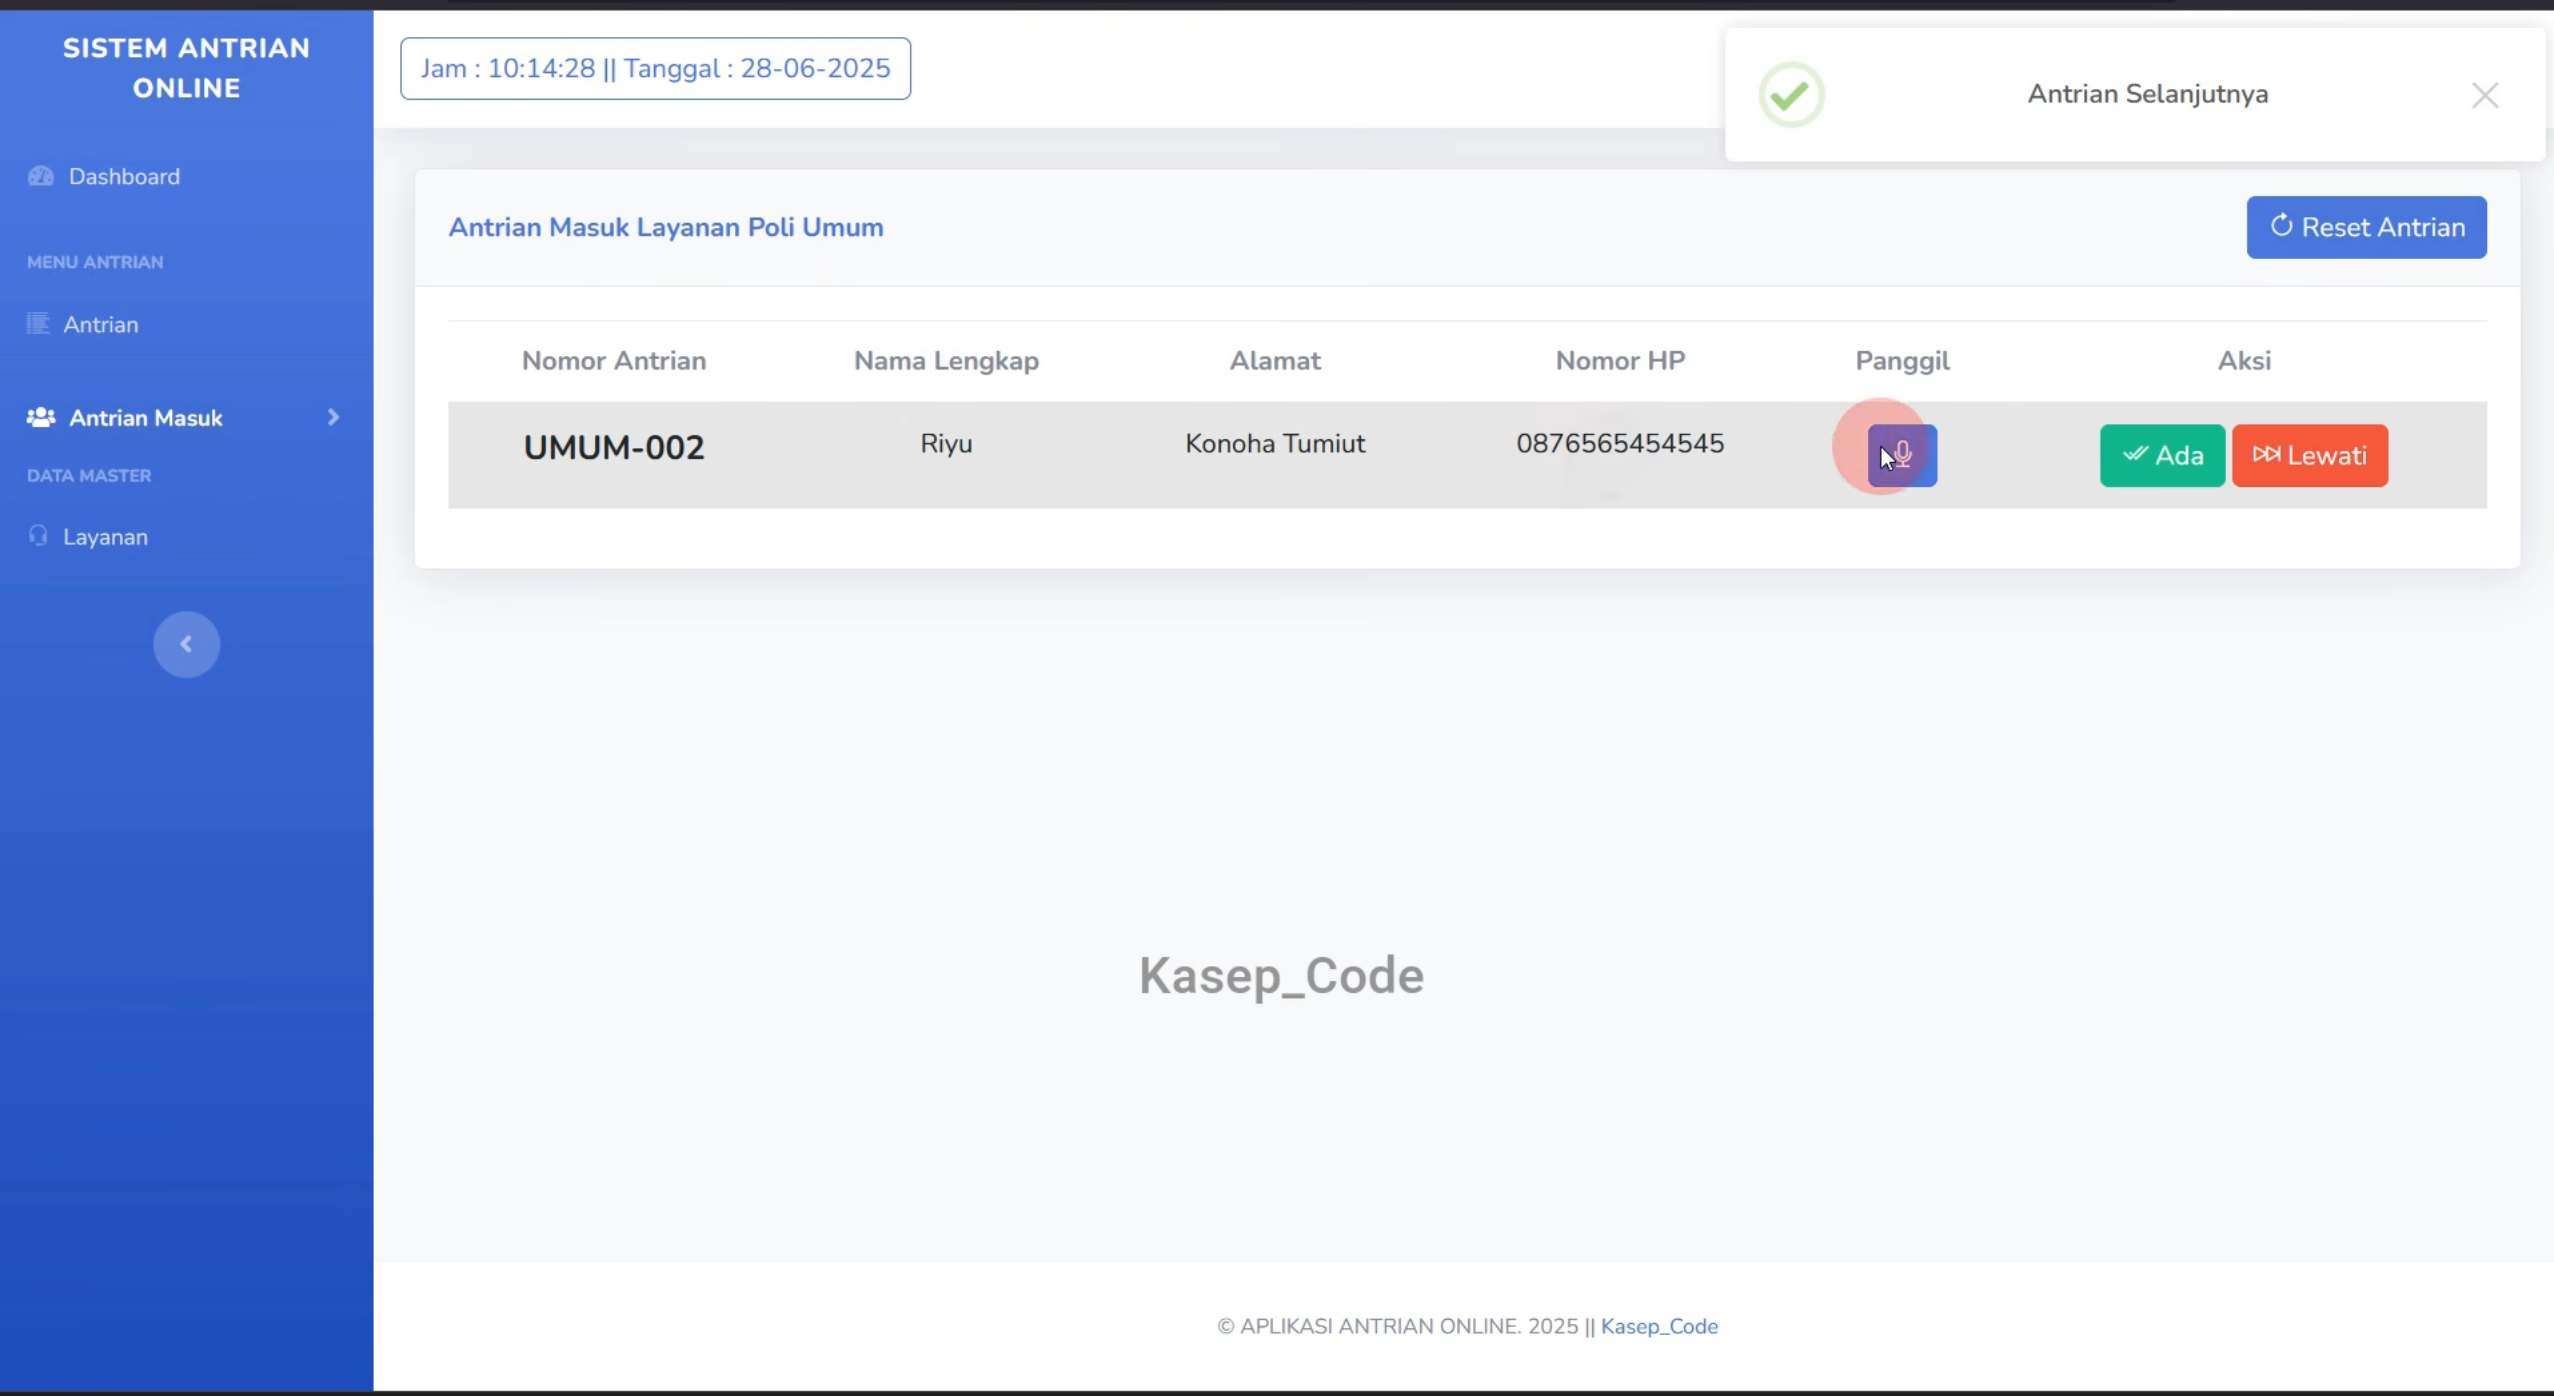Click the Menu Antrian sidebar label
This screenshot has height=1396, width=2554.
pos(95,262)
